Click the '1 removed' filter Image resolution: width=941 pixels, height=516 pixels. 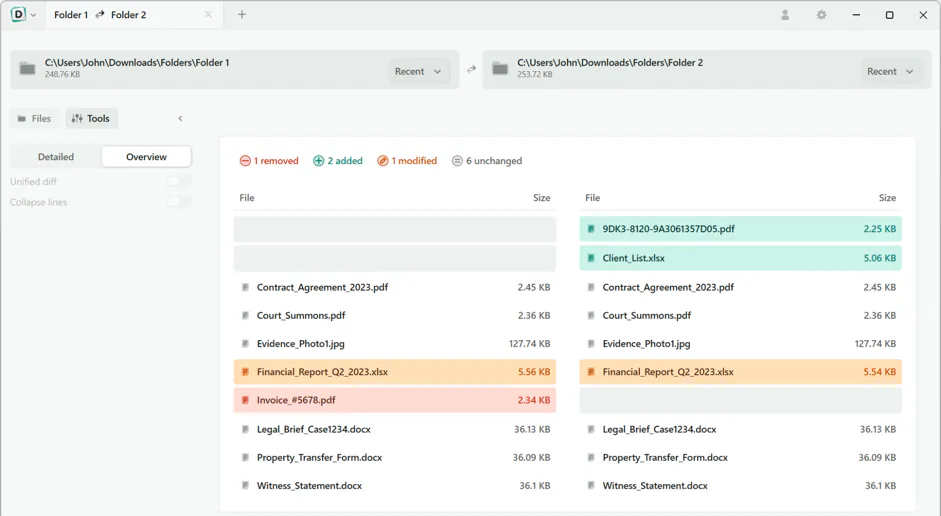269,161
